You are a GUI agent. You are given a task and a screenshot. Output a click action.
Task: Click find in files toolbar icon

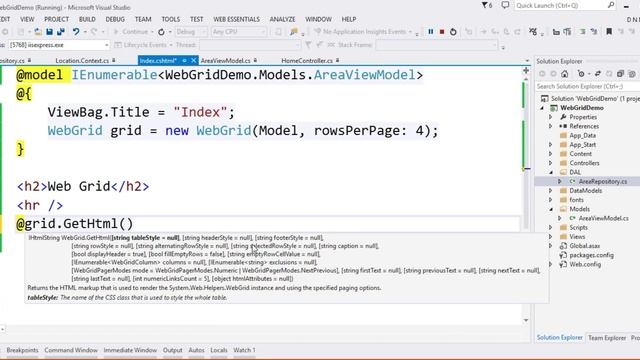pos(293,31)
